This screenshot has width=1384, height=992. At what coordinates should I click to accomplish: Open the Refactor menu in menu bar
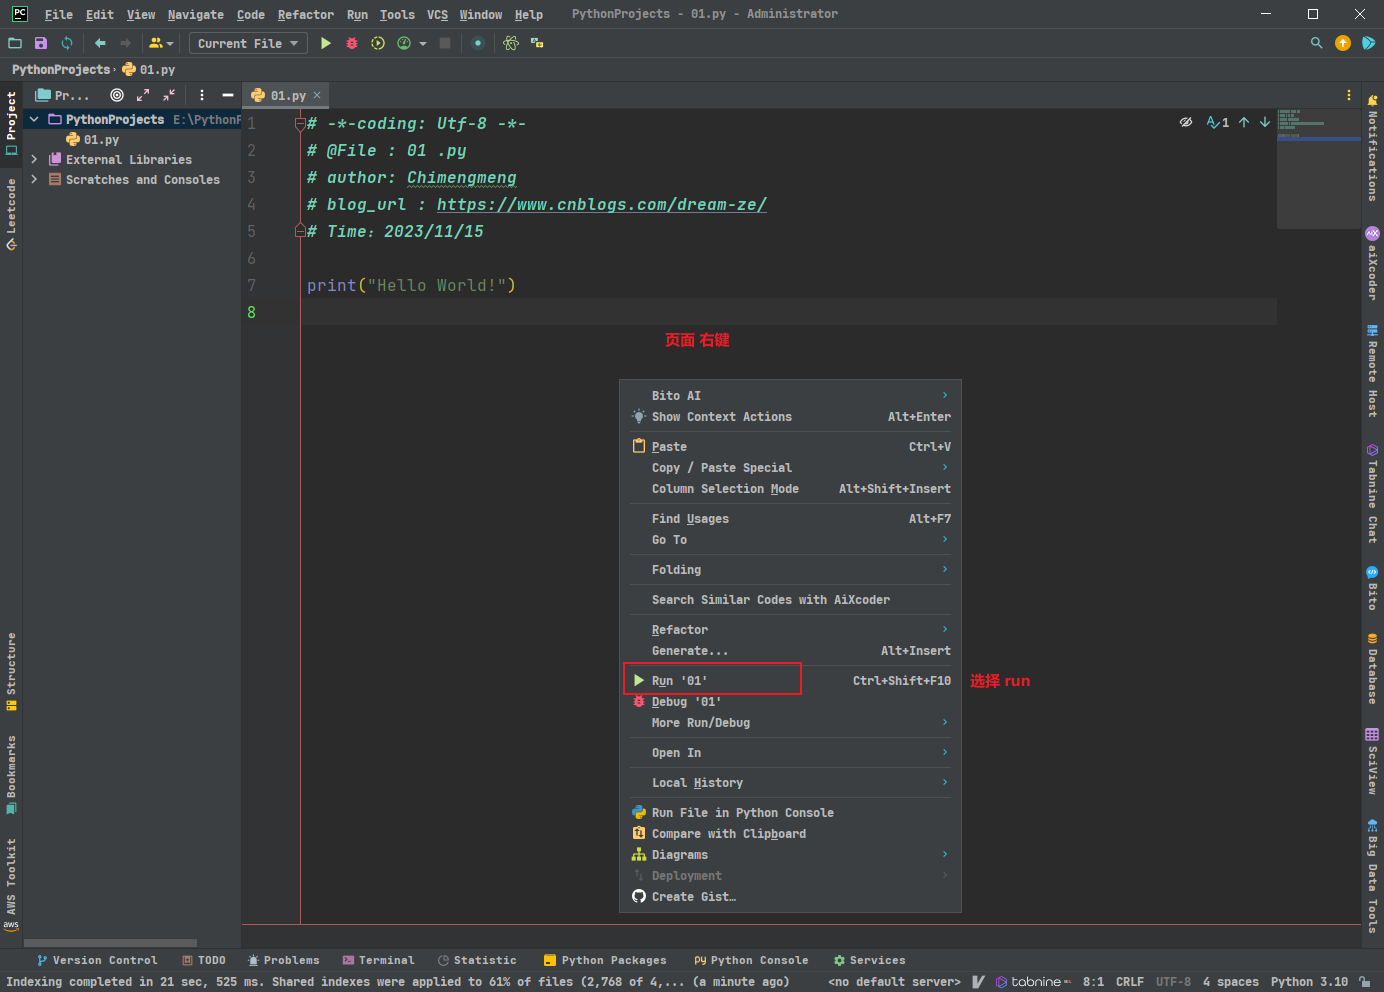pyautogui.click(x=305, y=14)
